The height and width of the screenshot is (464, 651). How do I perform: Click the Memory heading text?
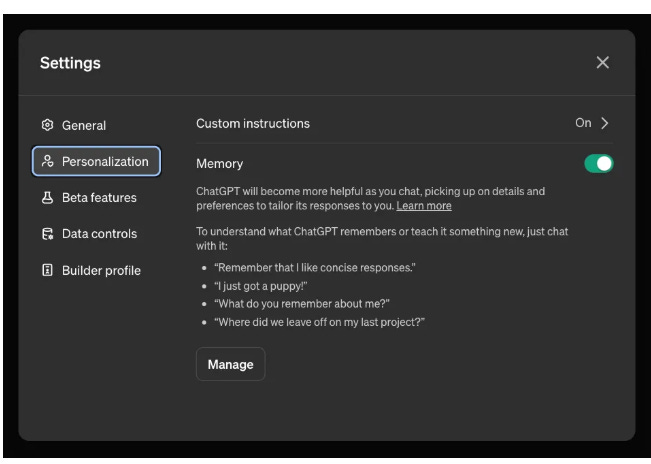pos(220,164)
